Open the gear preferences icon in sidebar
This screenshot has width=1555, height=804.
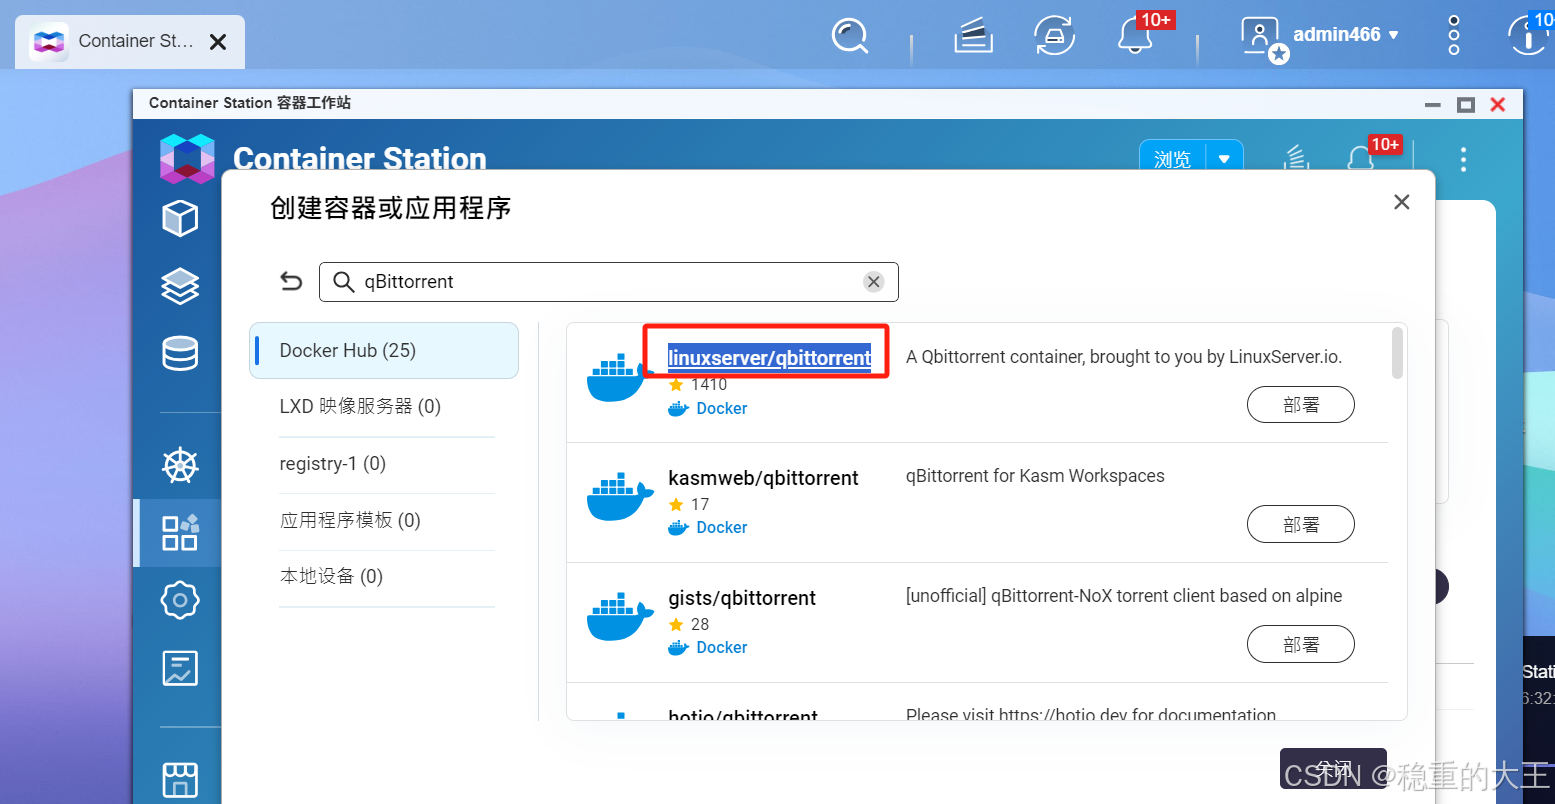tap(180, 601)
